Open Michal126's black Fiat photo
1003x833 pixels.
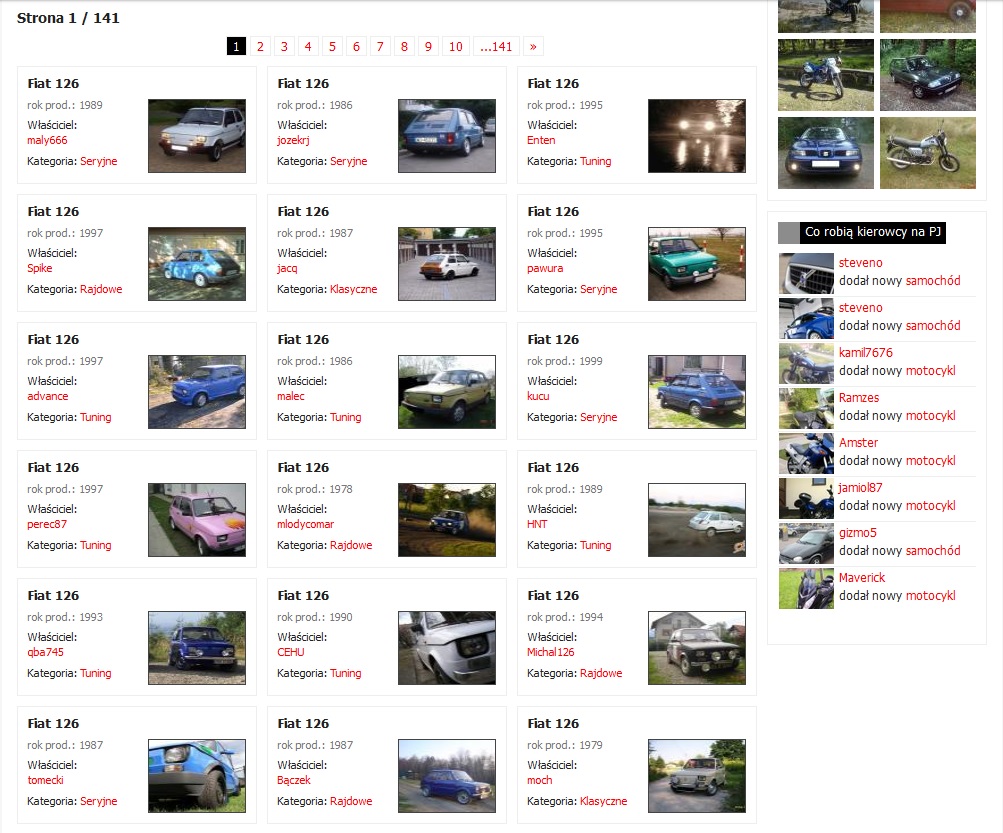[x=697, y=647]
